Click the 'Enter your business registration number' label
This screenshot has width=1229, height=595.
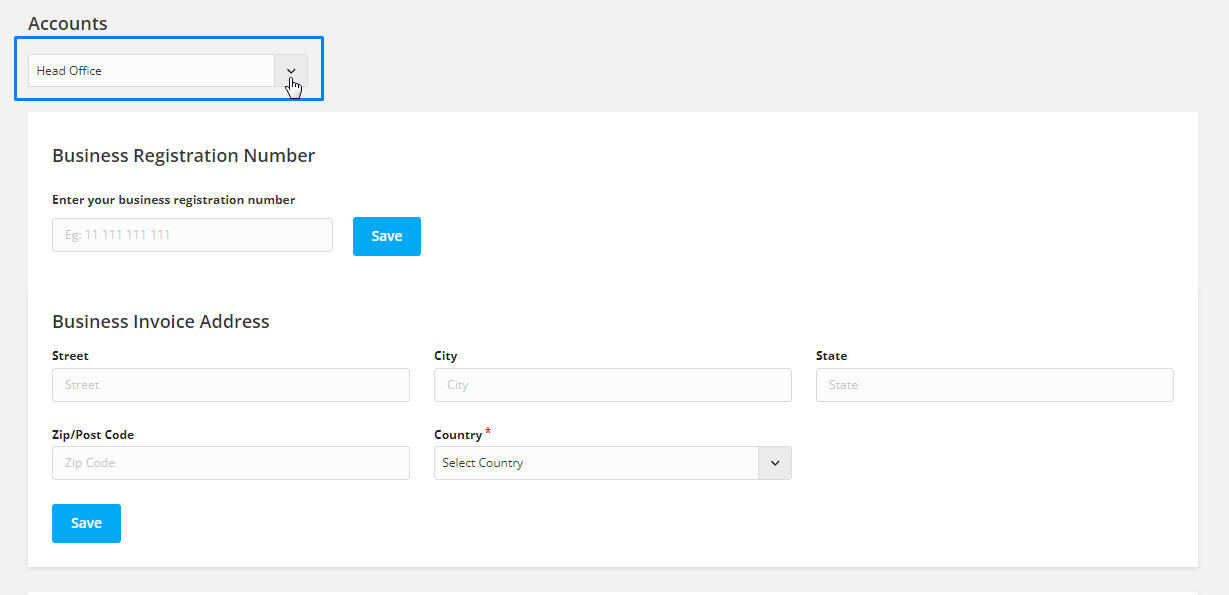174,200
